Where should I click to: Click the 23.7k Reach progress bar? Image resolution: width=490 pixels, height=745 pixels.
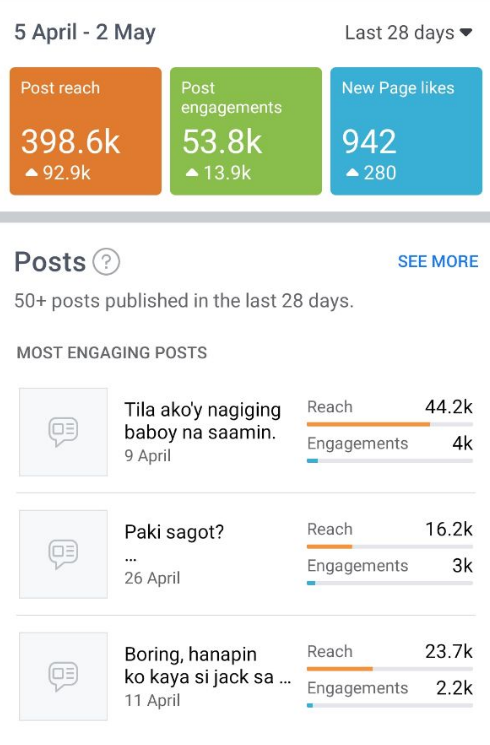(390, 669)
